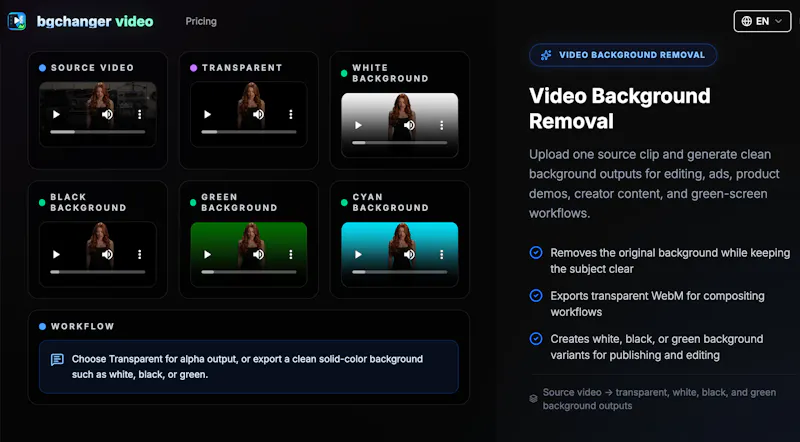
Task: Click the Video Background Removal badge
Action: coord(623,55)
